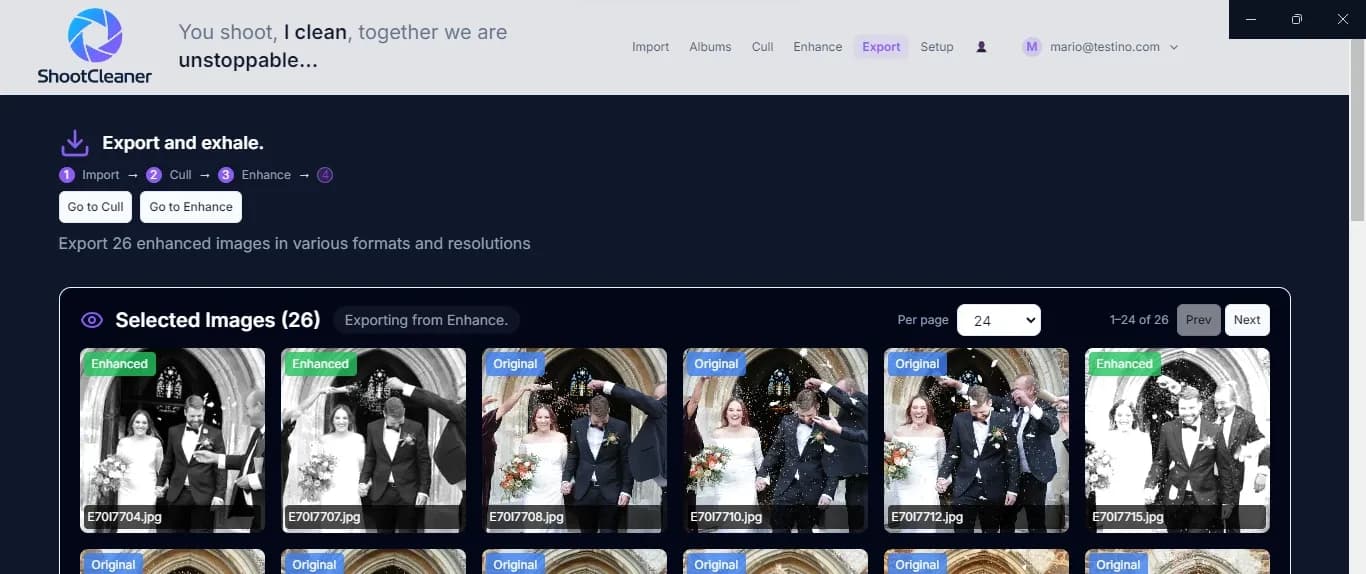Open thumbnail E70I7707.jpg

373,440
